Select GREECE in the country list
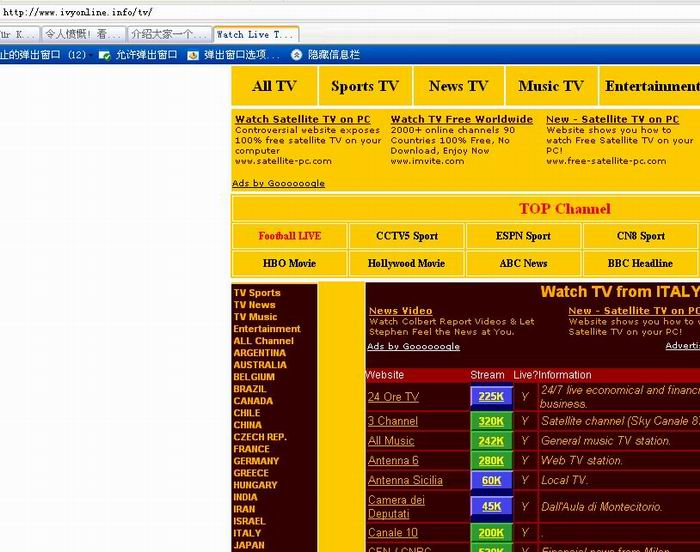 click(x=251, y=473)
